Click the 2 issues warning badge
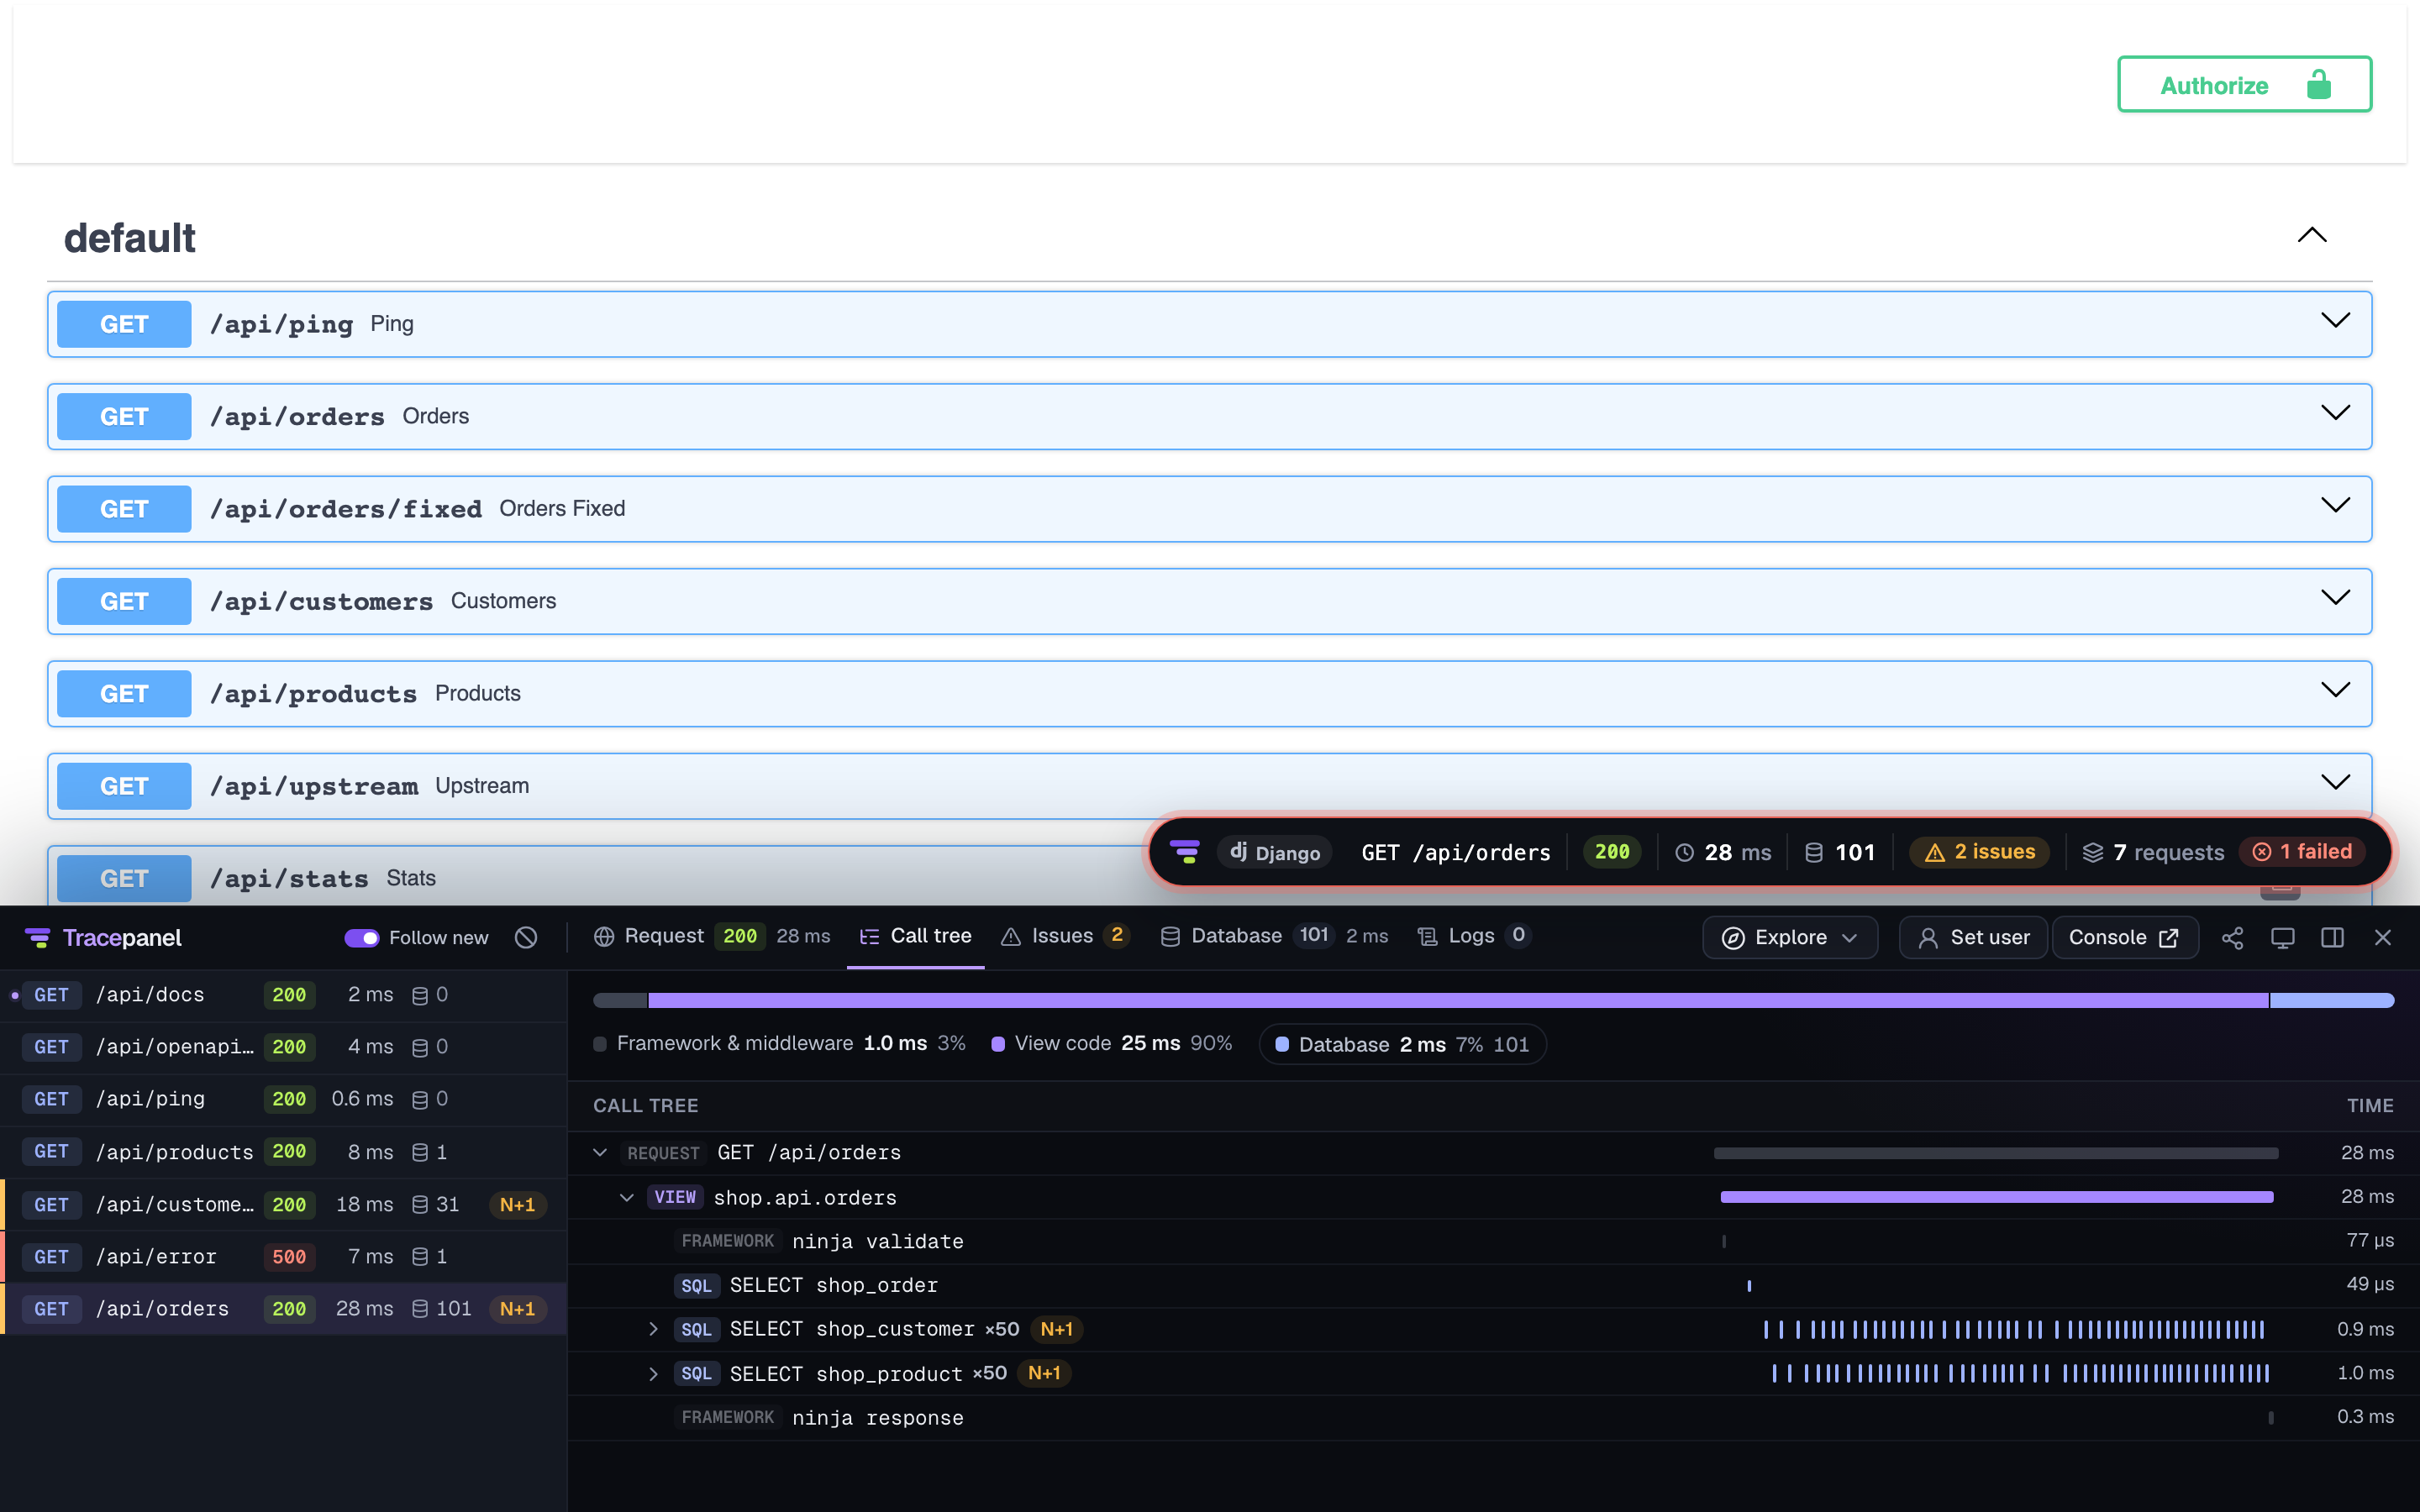This screenshot has height=1512, width=2420. (1980, 852)
